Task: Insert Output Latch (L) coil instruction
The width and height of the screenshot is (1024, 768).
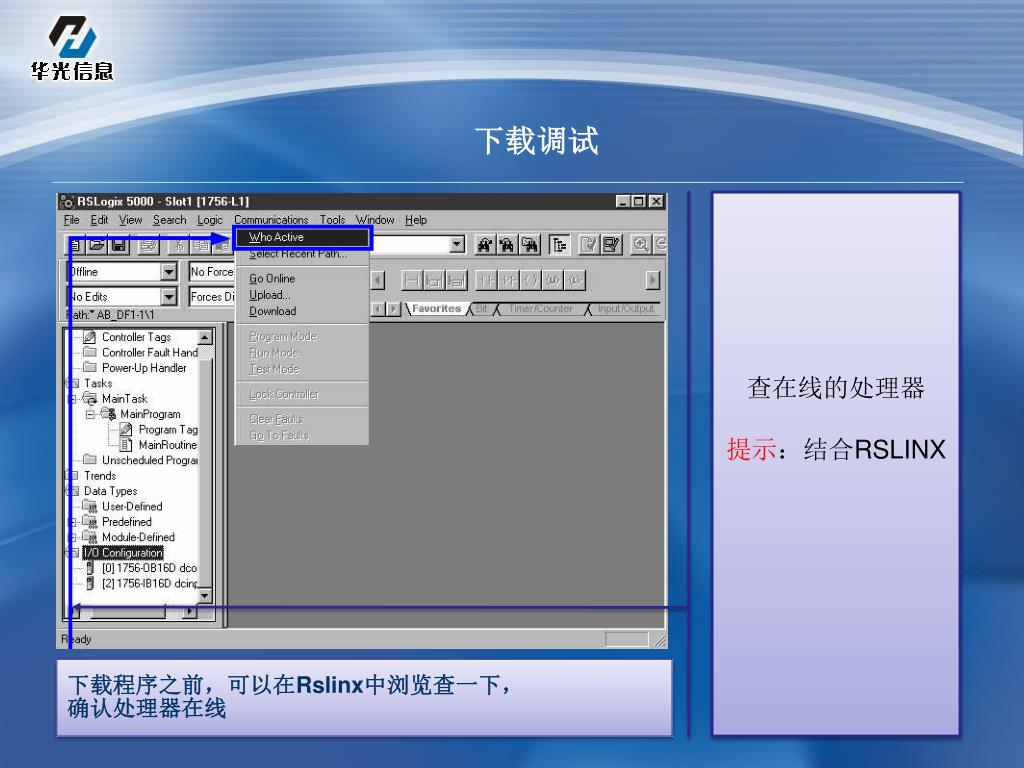Action: point(575,281)
